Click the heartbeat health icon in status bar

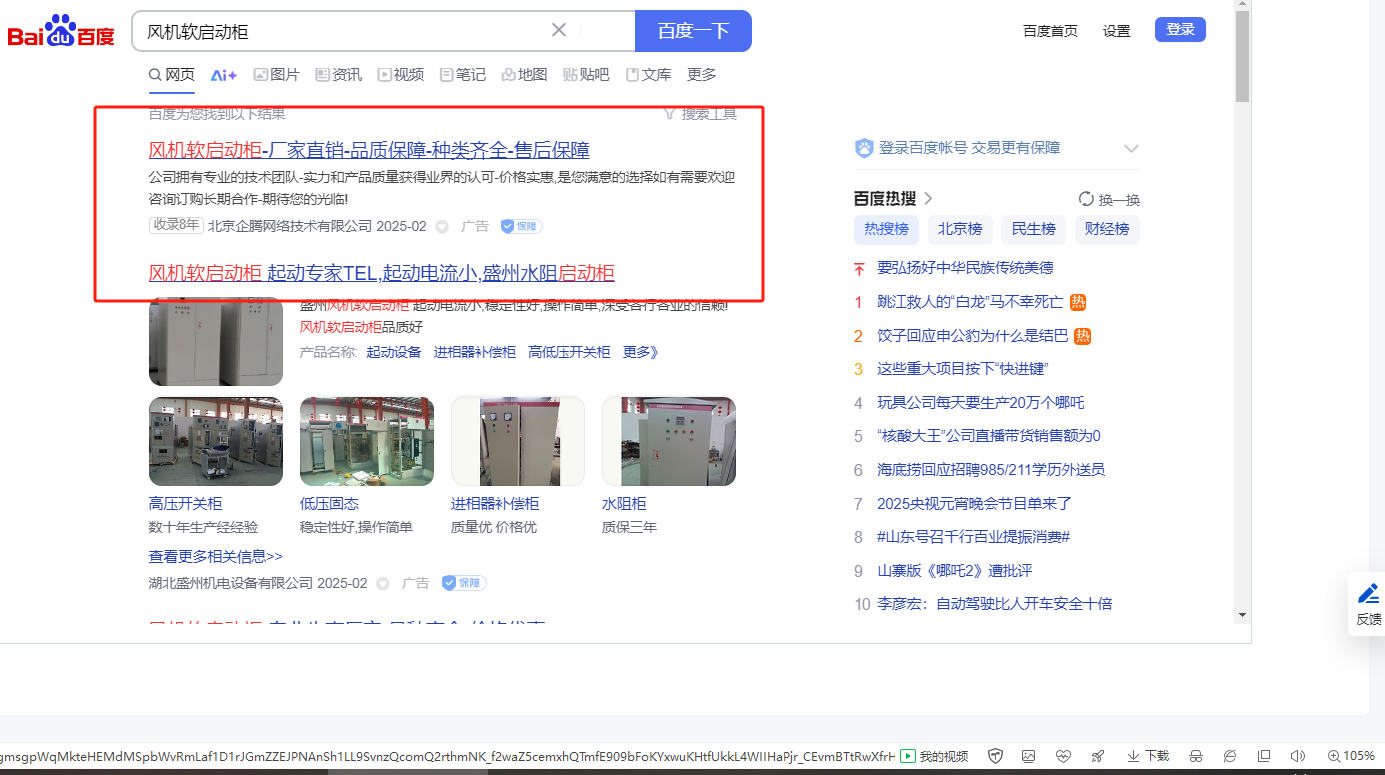[1063, 756]
